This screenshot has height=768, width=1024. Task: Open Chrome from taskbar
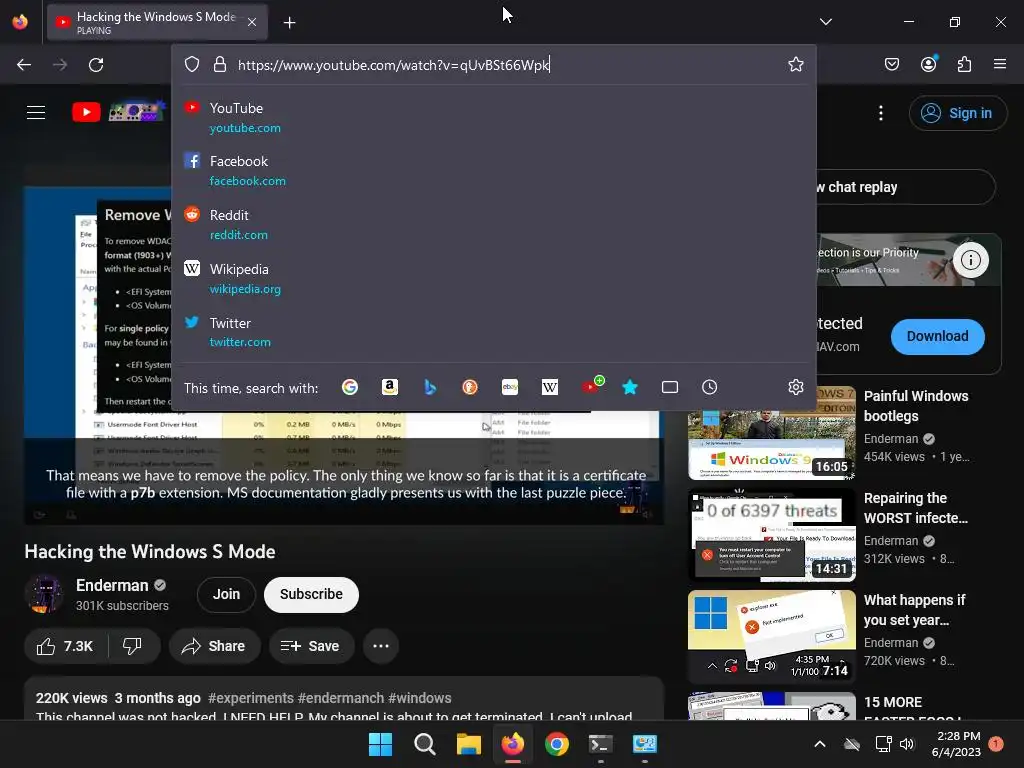point(556,744)
